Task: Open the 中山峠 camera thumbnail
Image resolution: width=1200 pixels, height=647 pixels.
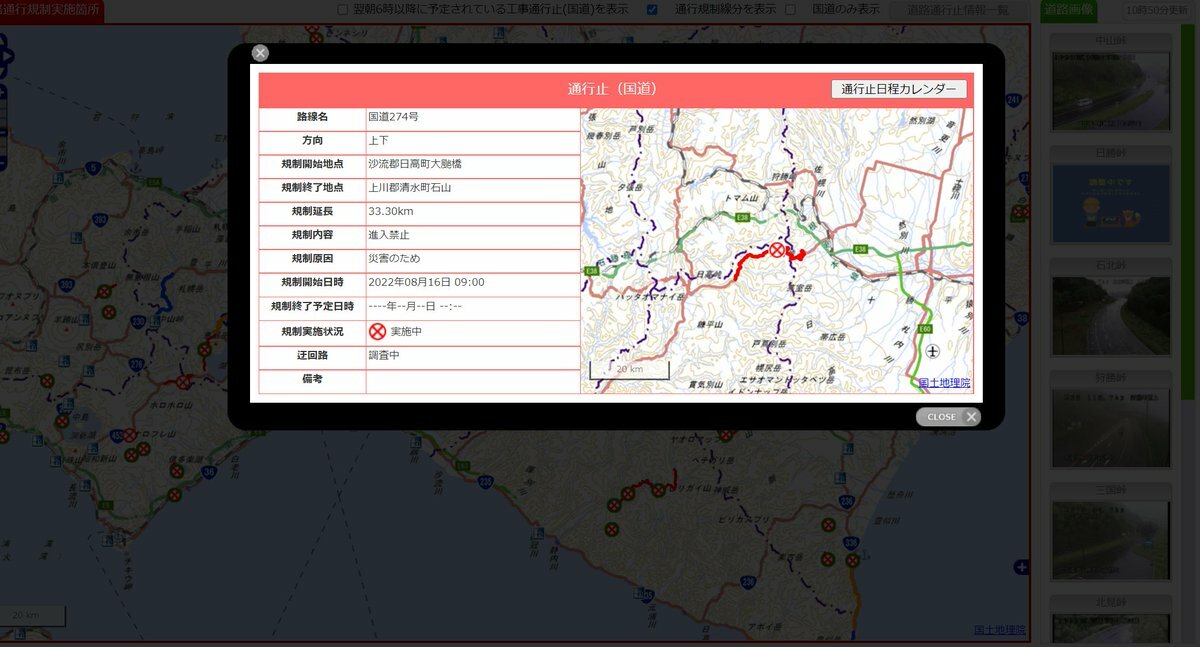Action: click(x=1110, y=90)
